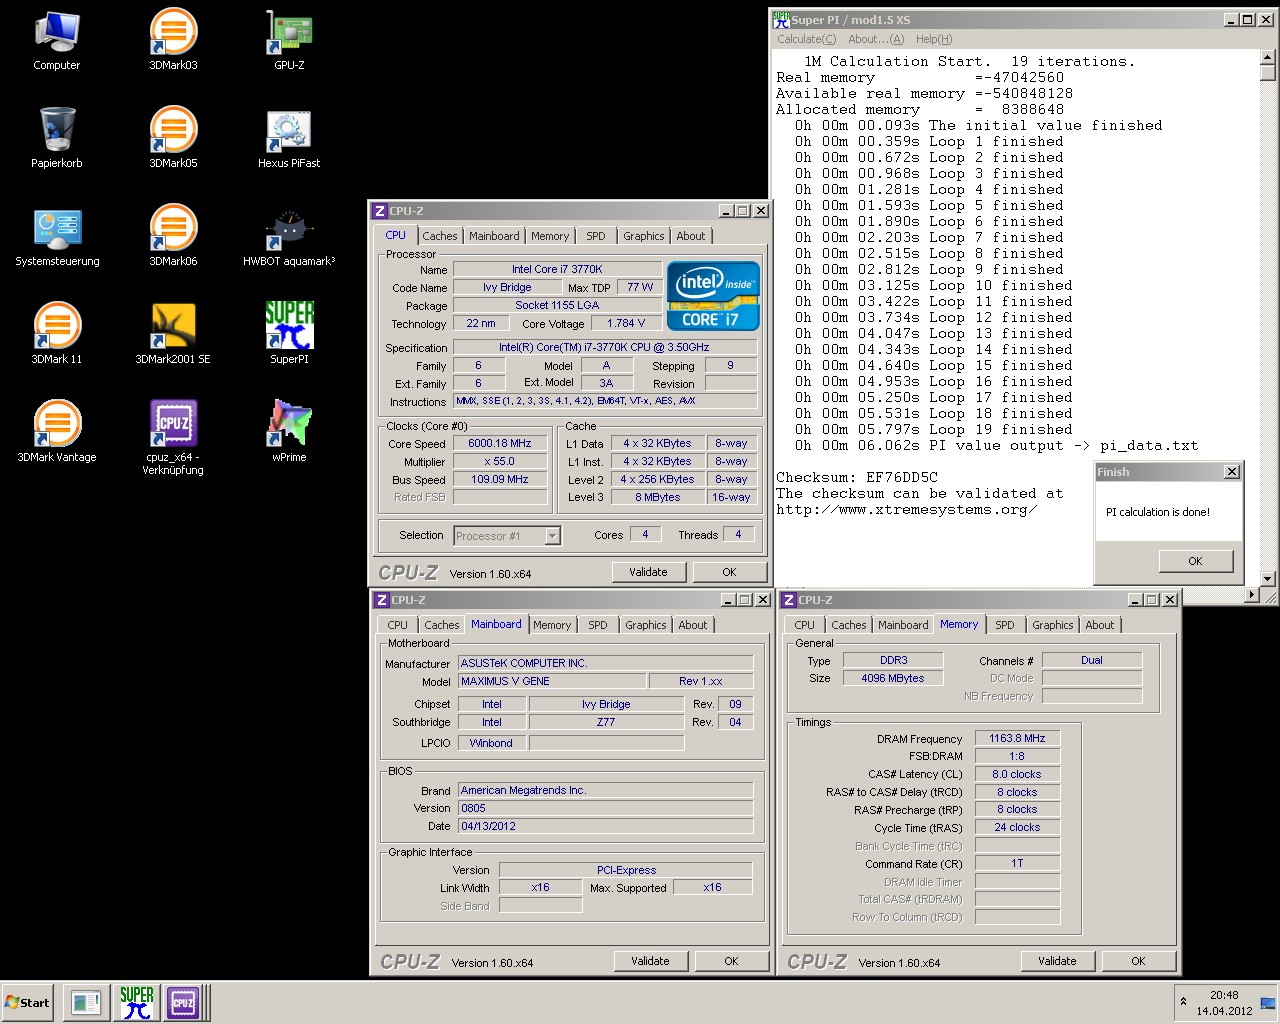The height and width of the screenshot is (1024, 1280).
Task: Launch HWBOT aquamark3 shortcut
Action: tap(289, 235)
